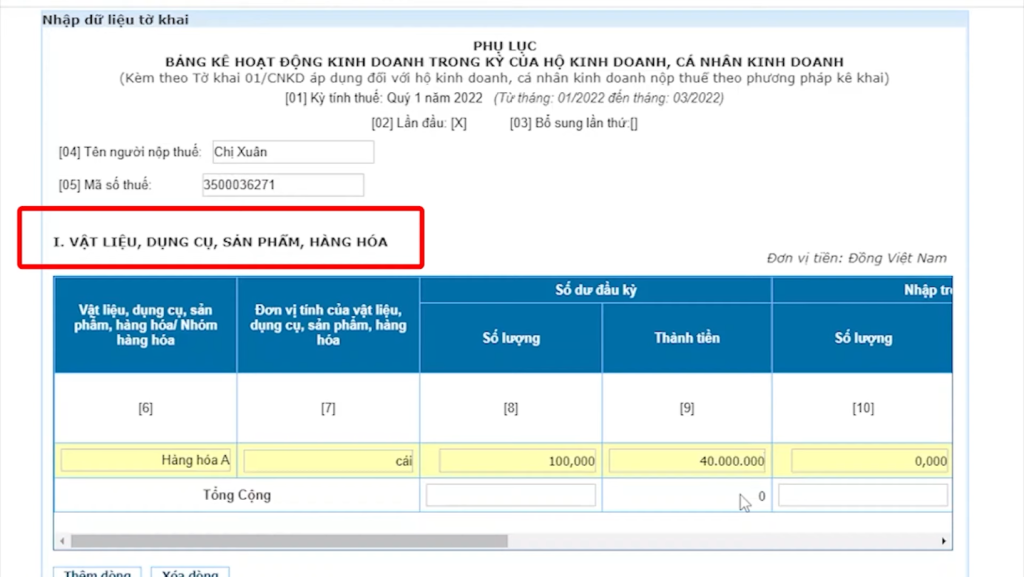The width and height of the screenshot is (1024, 577).
Task: Click the '[02] Lần đầu: [X]' text
Action: (419, 123)
